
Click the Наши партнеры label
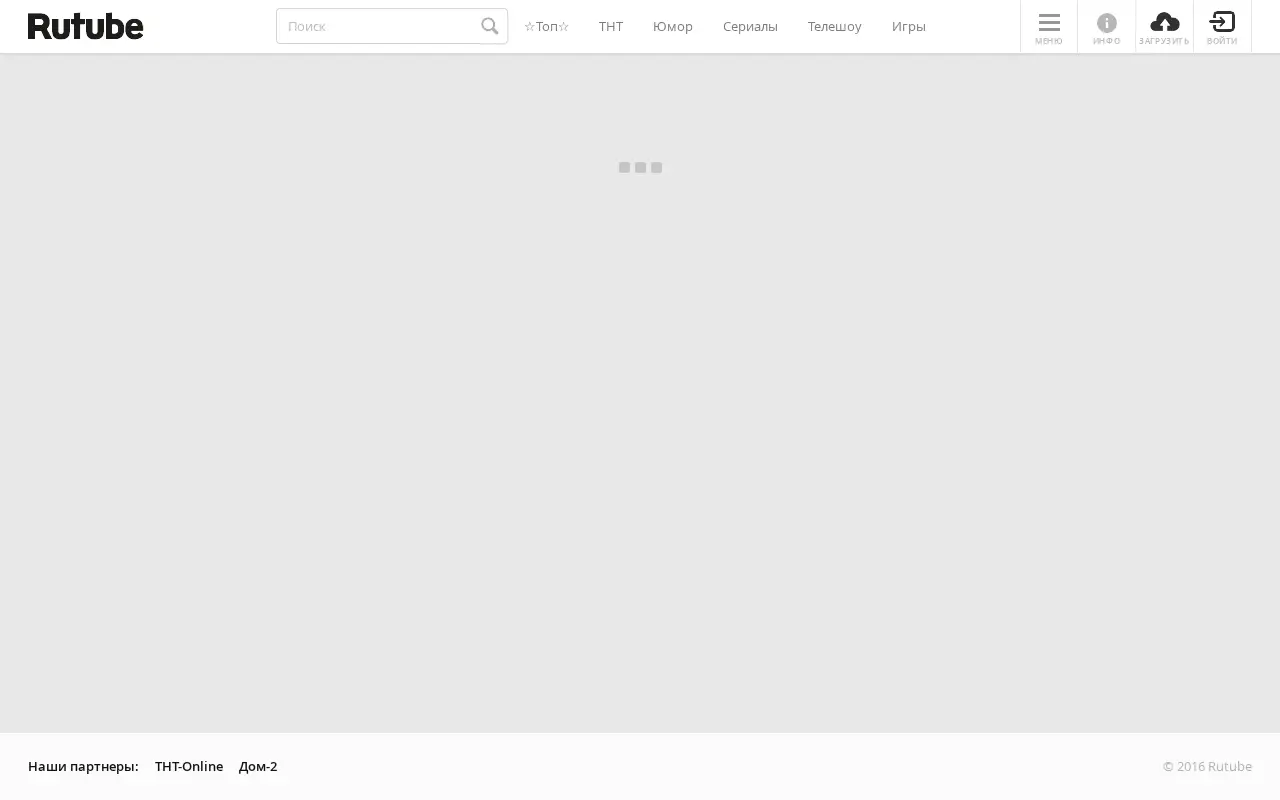[83, 766]
